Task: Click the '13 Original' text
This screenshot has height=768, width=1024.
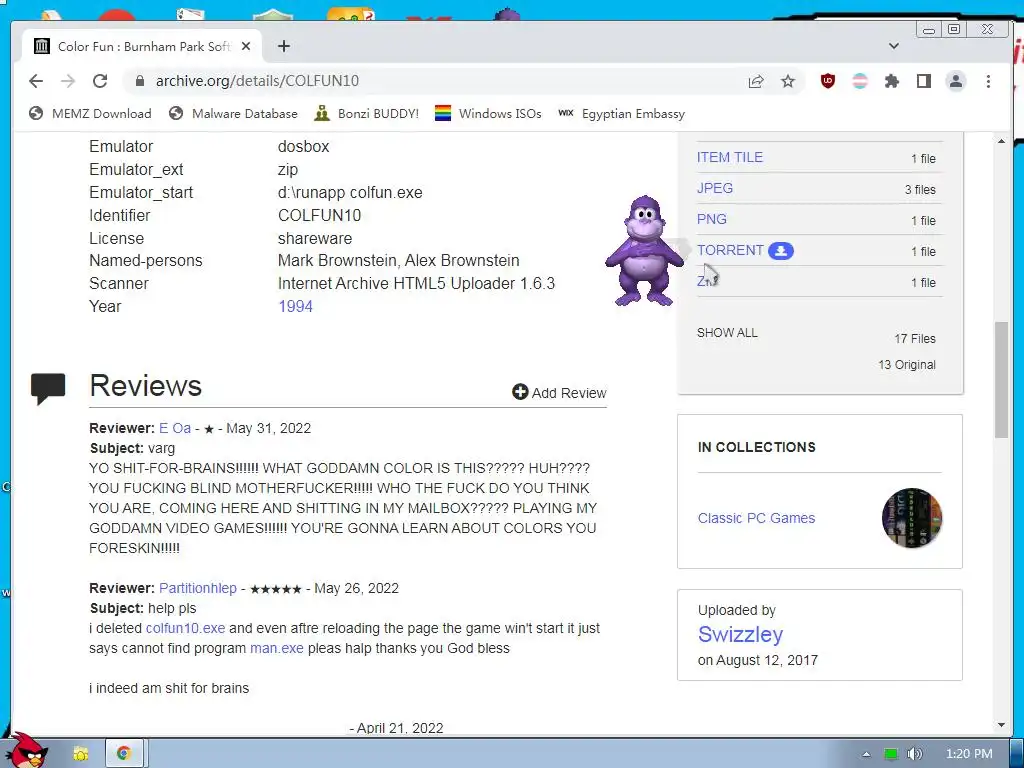Action: 906,364
